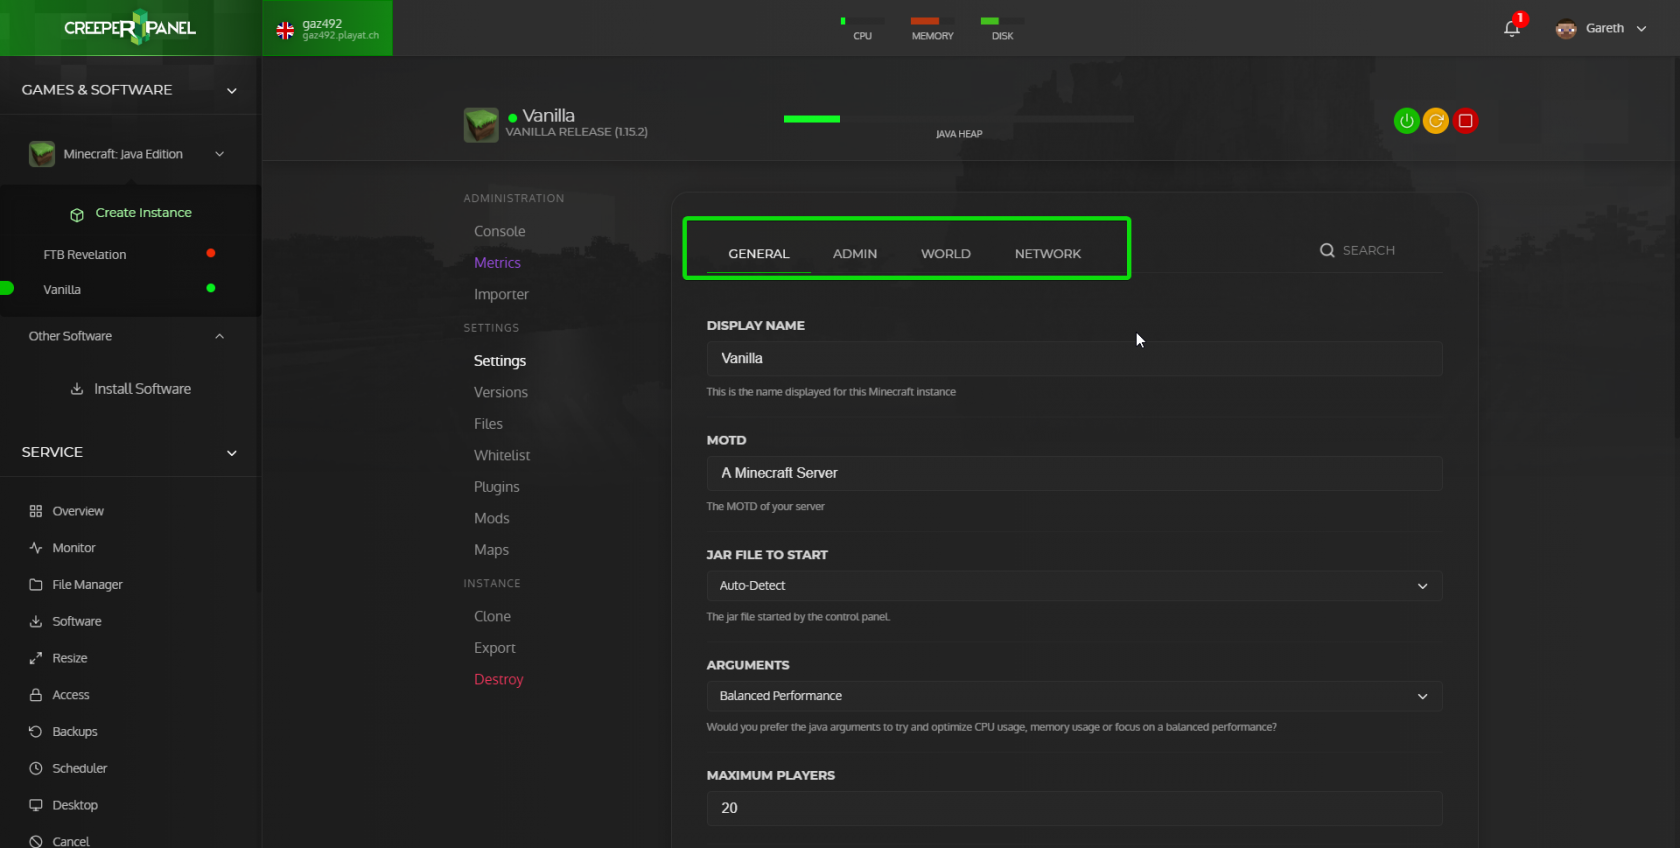Click the Resize arrows icon

pos(36,658)
